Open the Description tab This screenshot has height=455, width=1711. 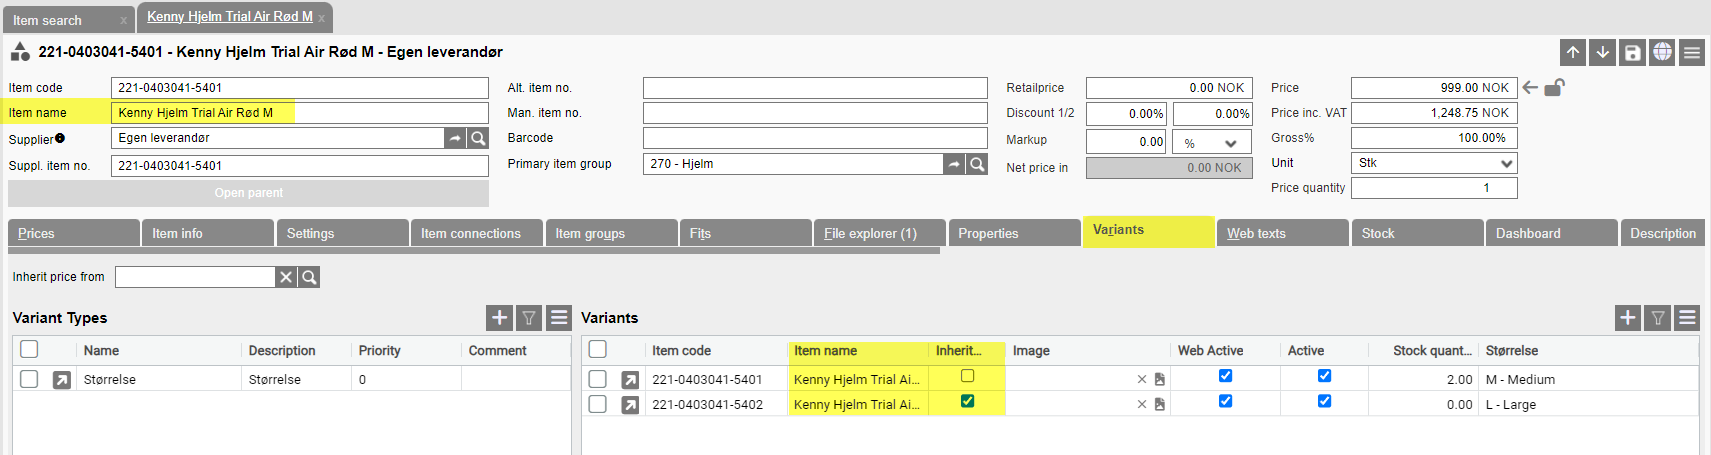pyautogui.click(x=1662, y=233)
